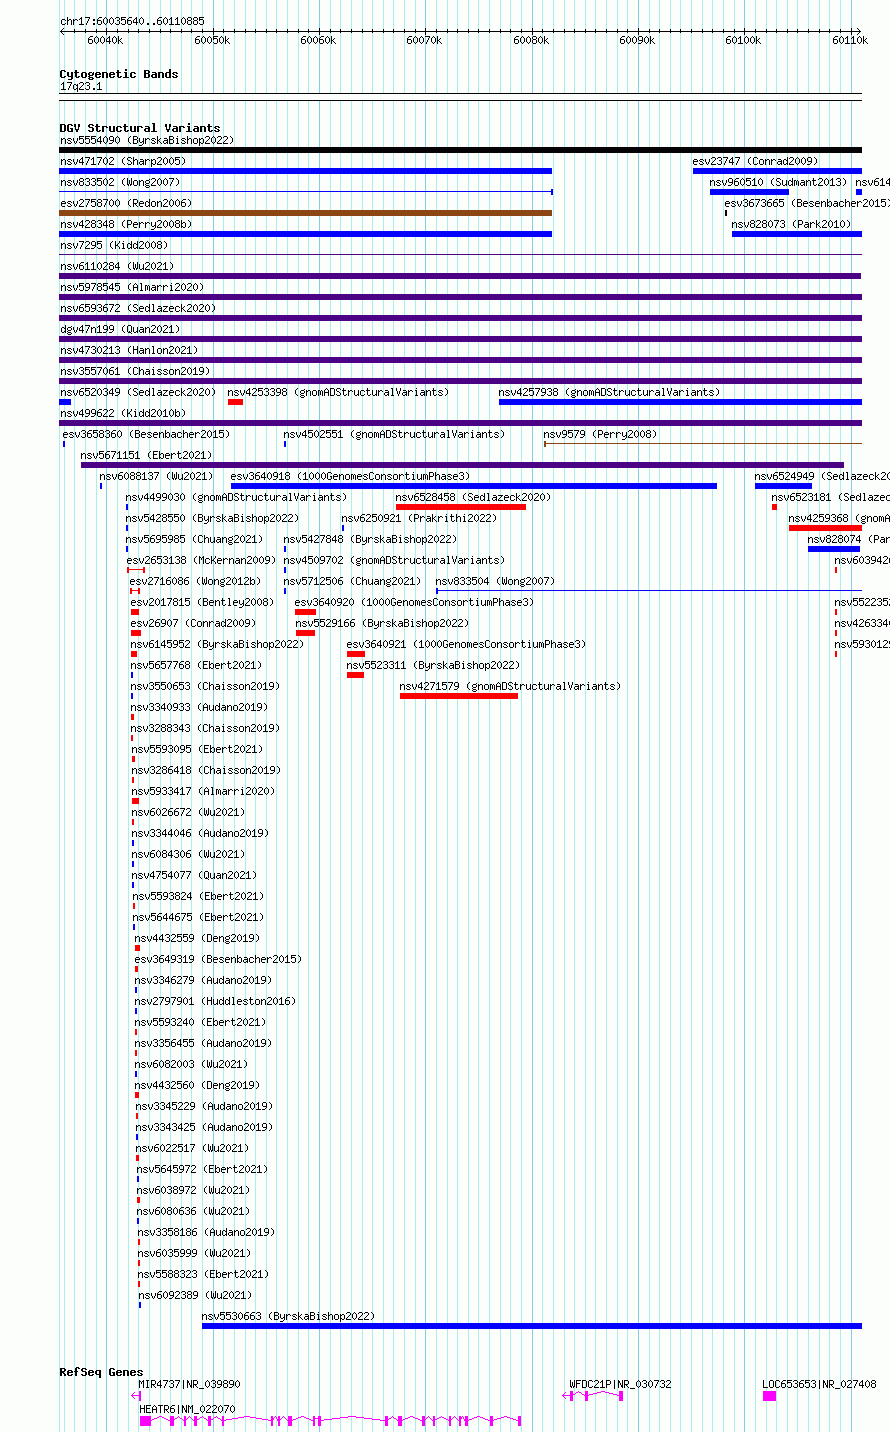This screenshot has width=890, height=1432.
Task: Select esv3640918 (1000GenomesConsortiumPhase3) label
Action: click(350, 476)
